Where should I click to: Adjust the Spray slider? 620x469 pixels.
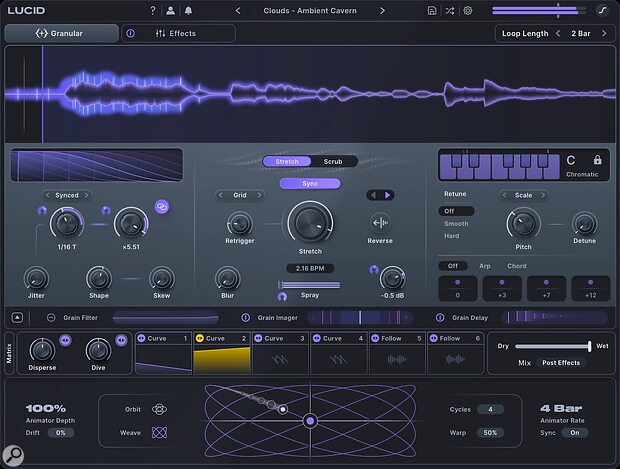[309, 285]
